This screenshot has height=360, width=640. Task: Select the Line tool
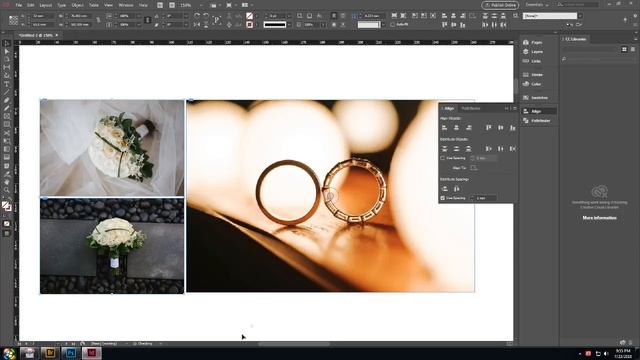7,92
